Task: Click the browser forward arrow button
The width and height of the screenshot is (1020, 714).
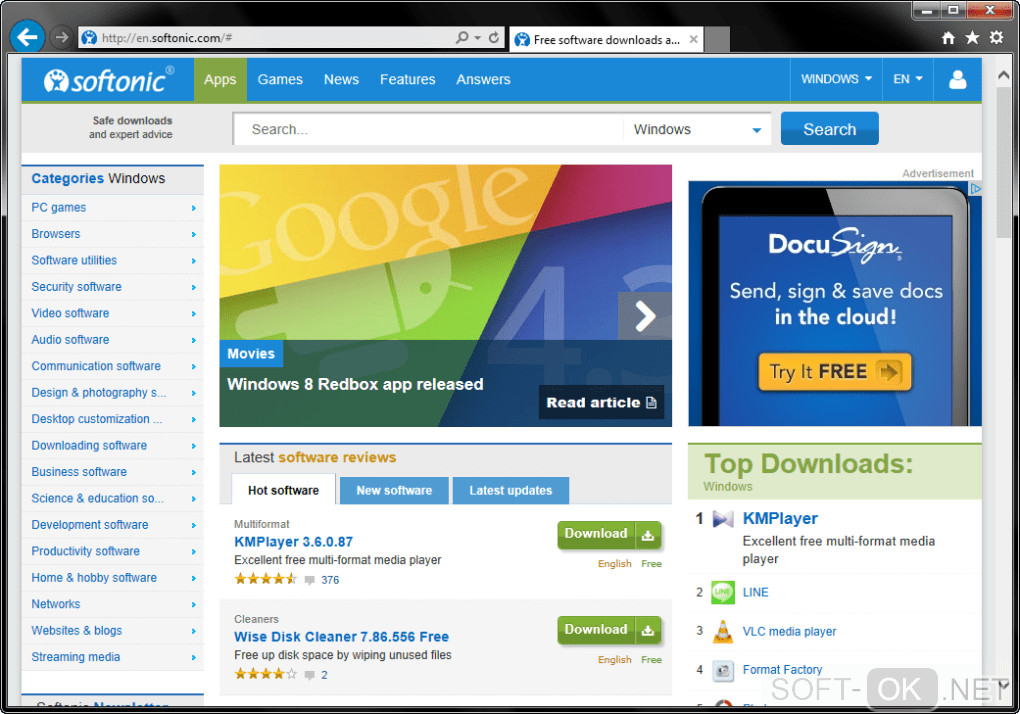Action: (61, 38)
